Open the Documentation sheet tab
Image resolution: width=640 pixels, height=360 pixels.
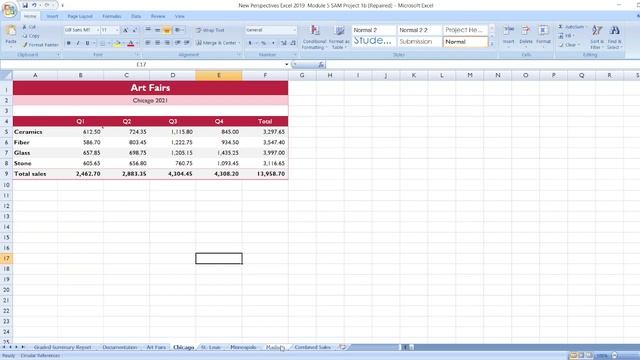[120, 347]
